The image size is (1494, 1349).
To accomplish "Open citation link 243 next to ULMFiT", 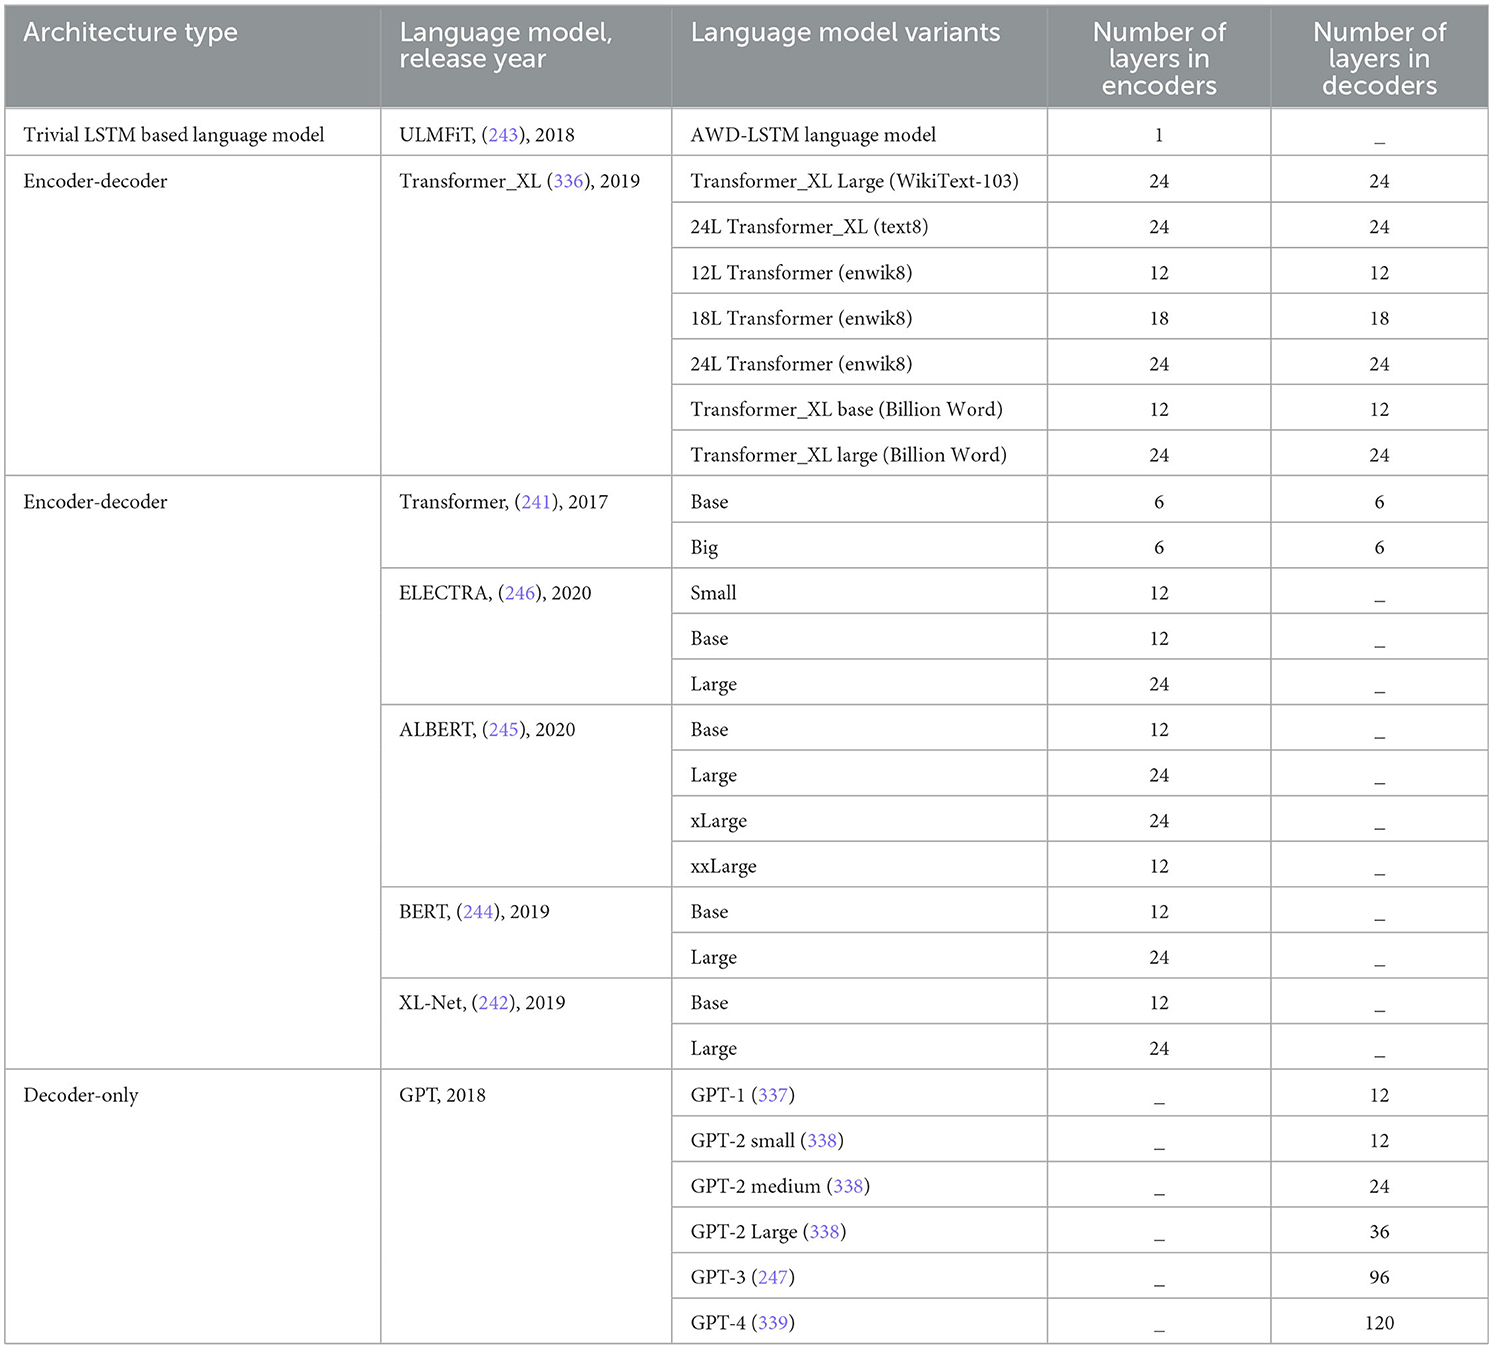I will [x=503, y=135].
